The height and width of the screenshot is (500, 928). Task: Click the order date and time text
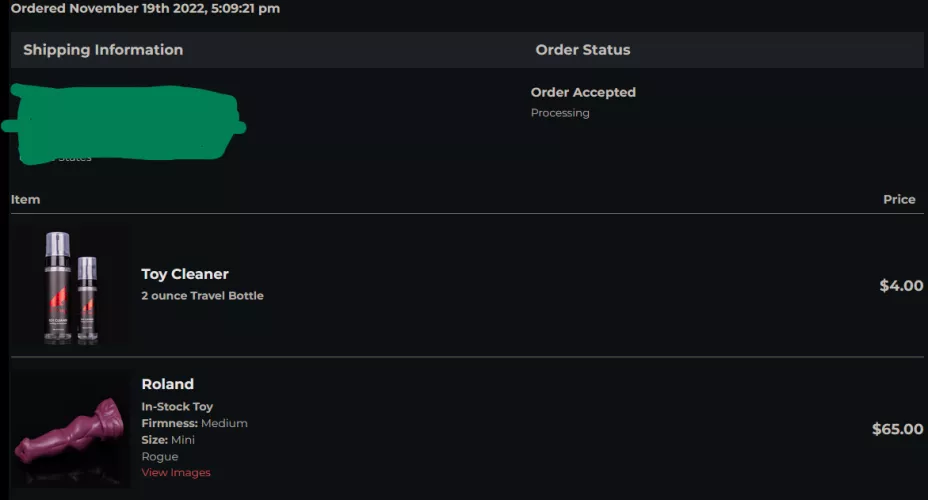click(x=145, y=9)
